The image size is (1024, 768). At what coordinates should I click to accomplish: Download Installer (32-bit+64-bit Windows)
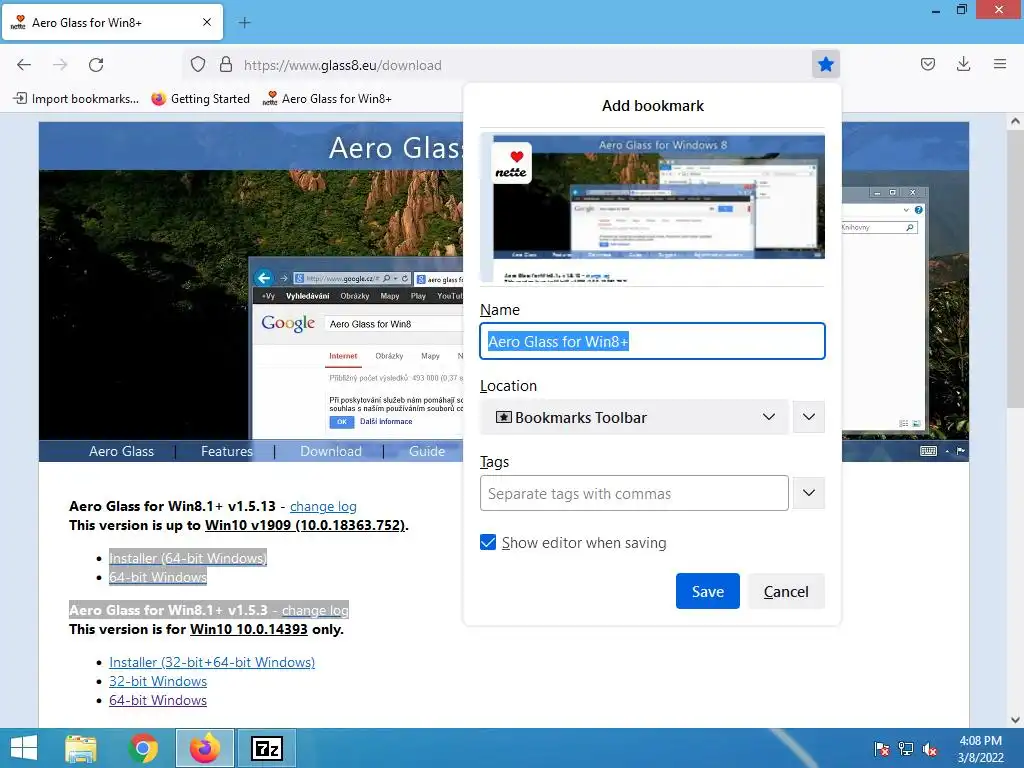pyautogui.click(x=212, y=662)
